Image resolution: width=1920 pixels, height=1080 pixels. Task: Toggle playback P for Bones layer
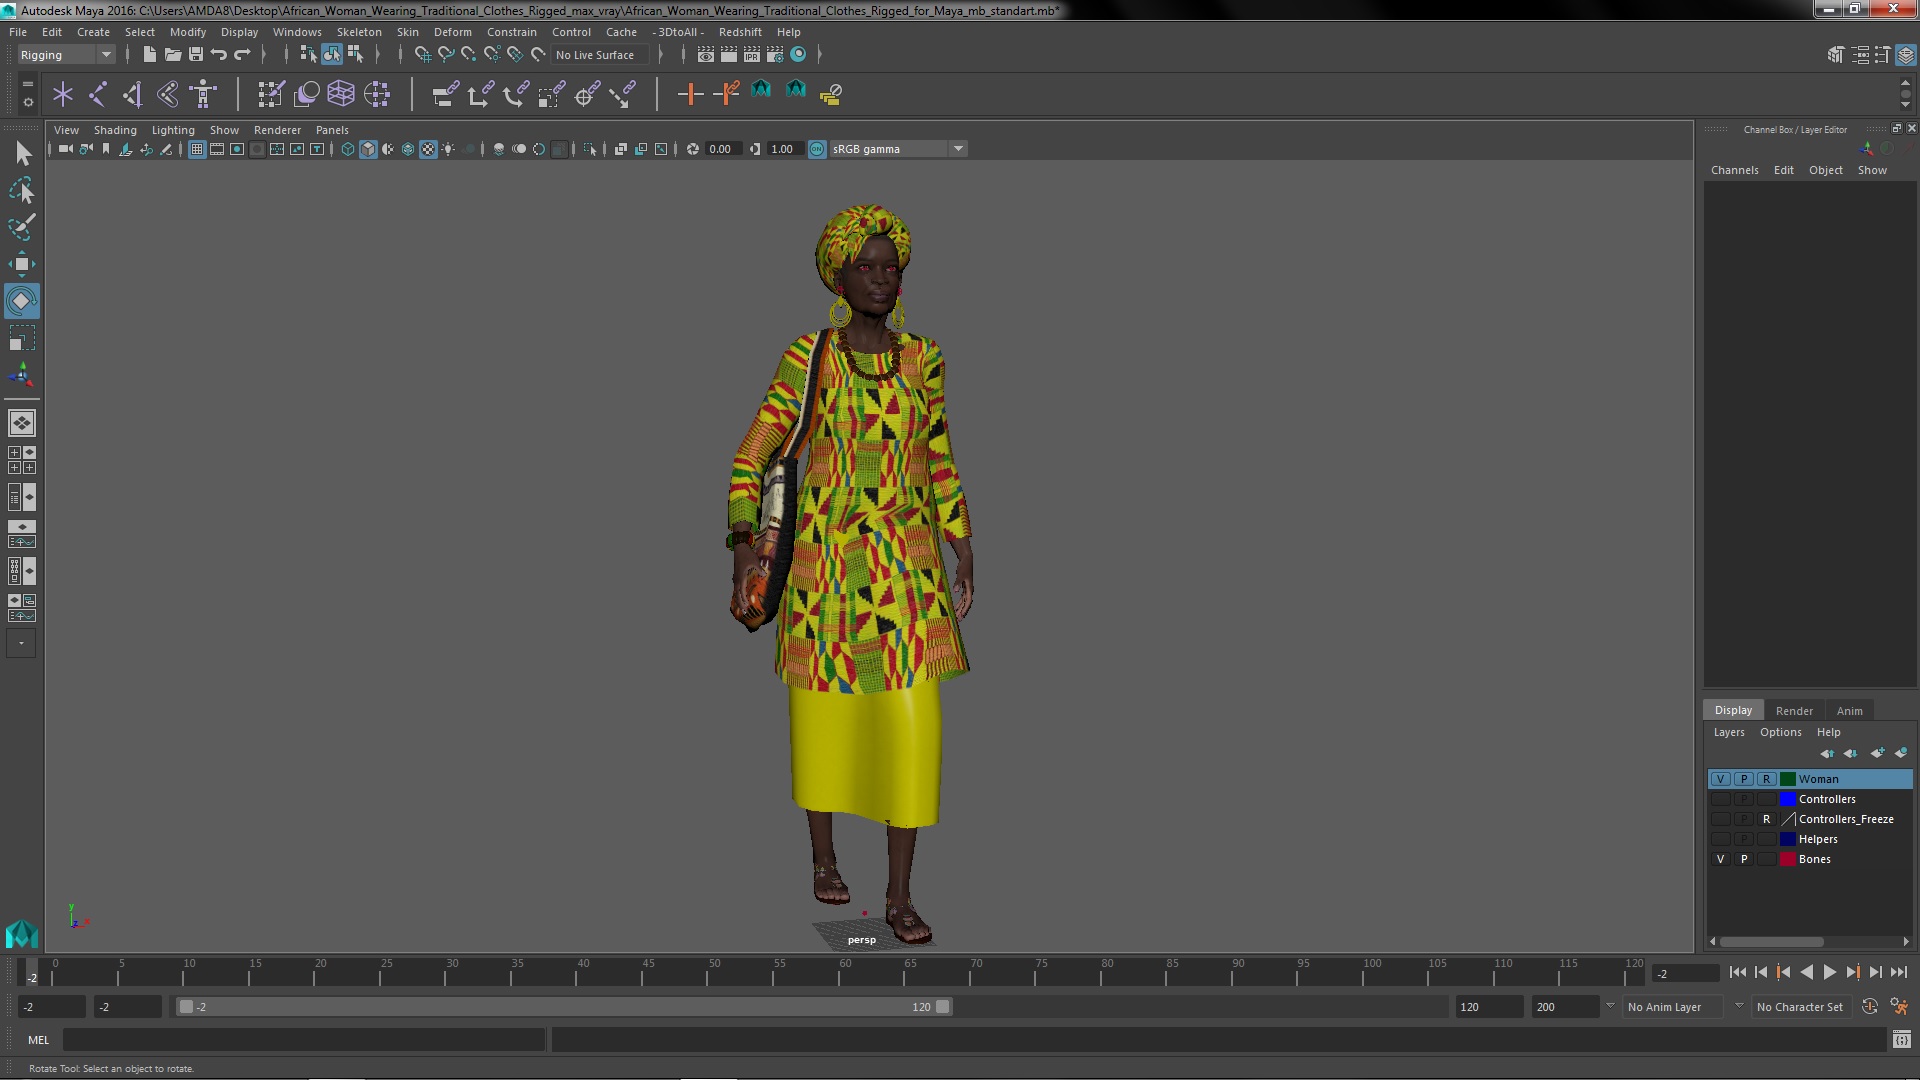pyautogui.click(x=1743, y=859)
